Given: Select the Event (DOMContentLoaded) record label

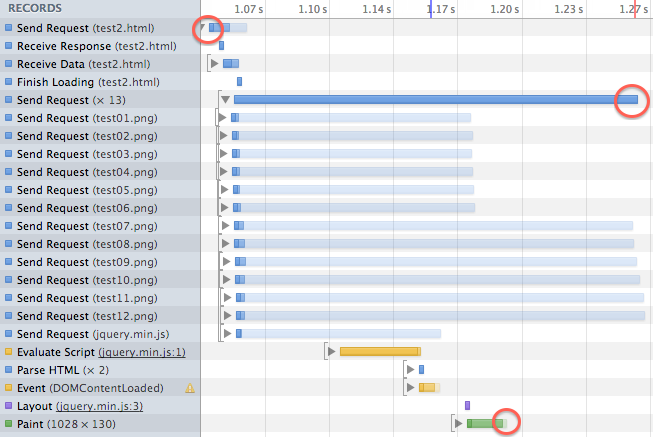Looking at the screenshot, I should [90, 388].
